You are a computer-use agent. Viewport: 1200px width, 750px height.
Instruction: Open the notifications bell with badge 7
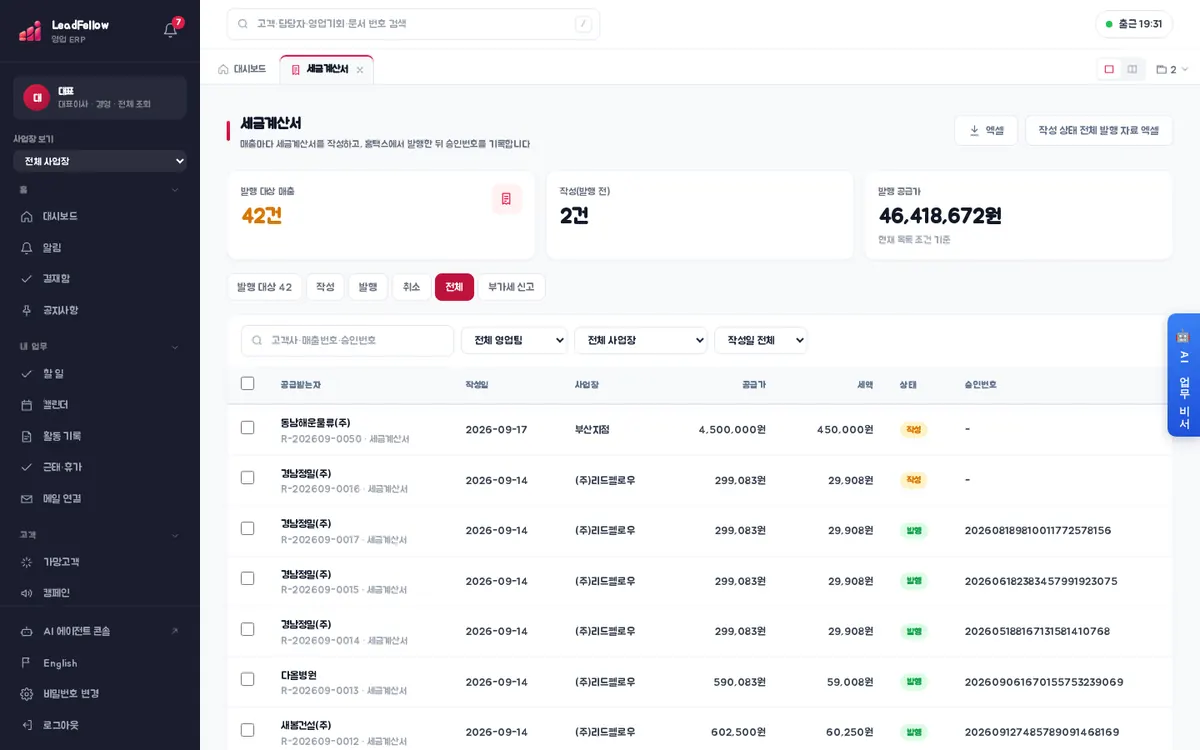click(171, 30)
